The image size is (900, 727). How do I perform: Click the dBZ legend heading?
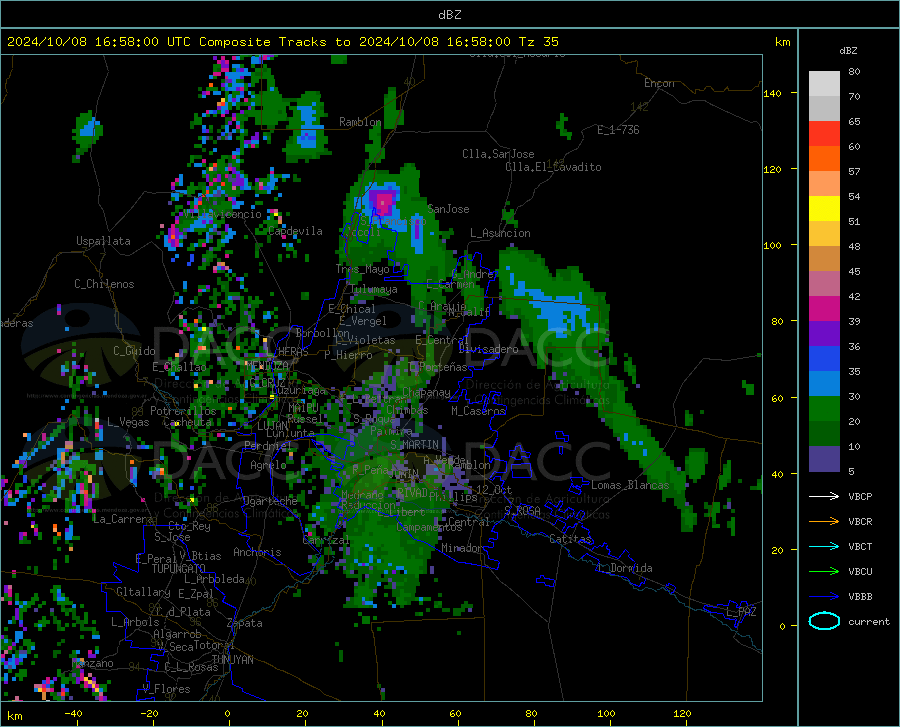(848, 50)
